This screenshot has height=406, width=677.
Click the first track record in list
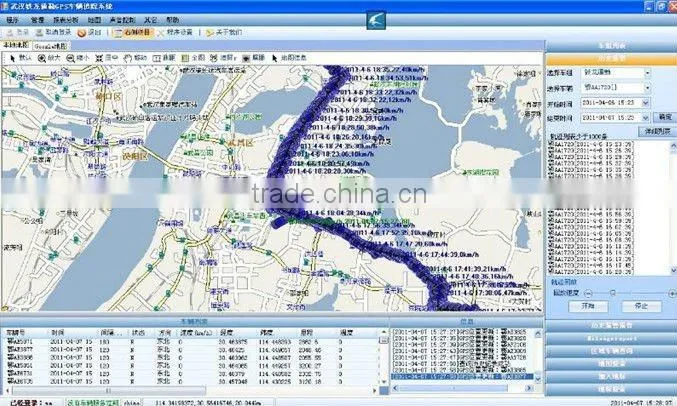point(590,144)
